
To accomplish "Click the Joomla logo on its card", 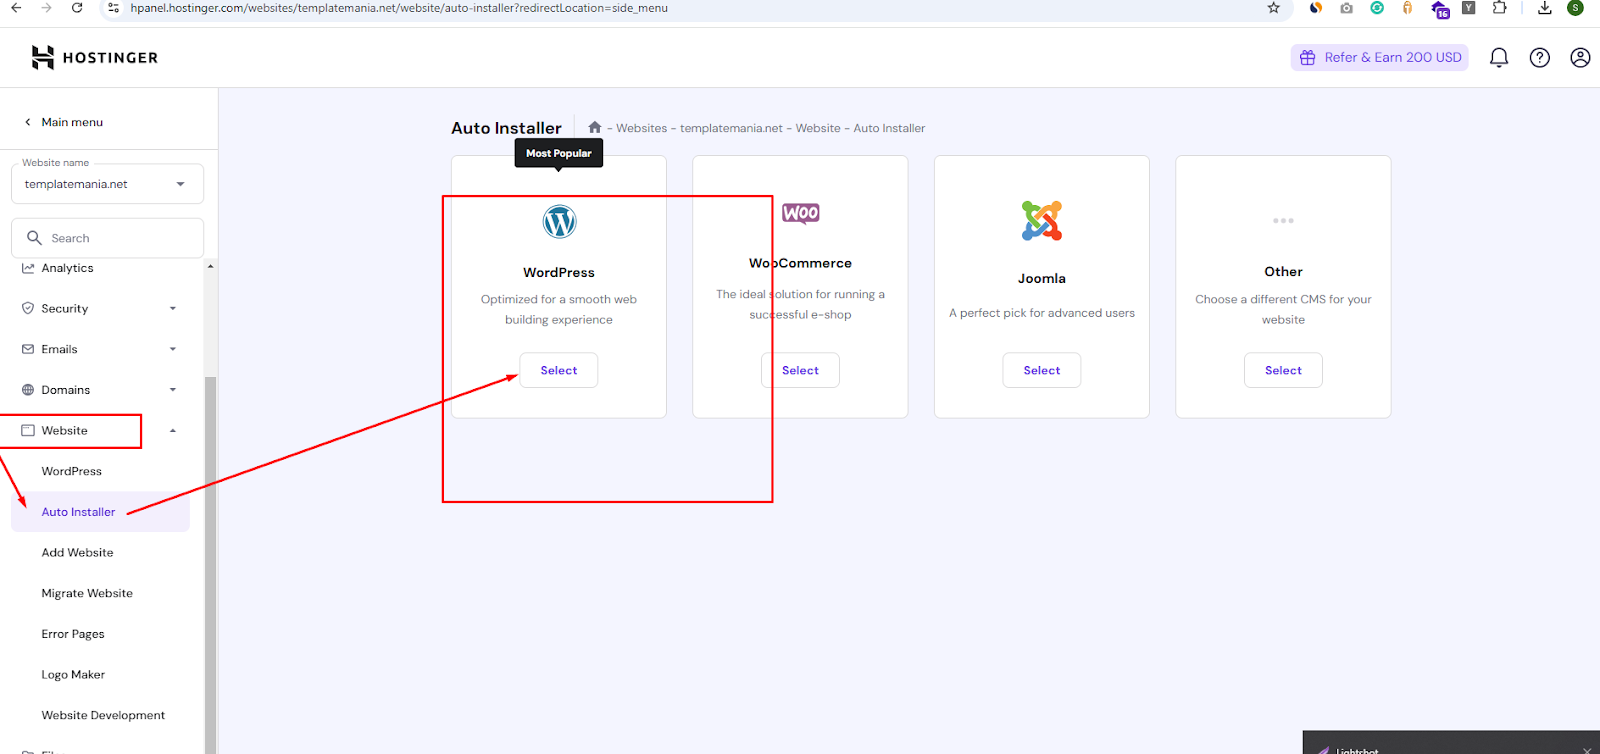I will pyautogui.click(x=1042, y=221).
